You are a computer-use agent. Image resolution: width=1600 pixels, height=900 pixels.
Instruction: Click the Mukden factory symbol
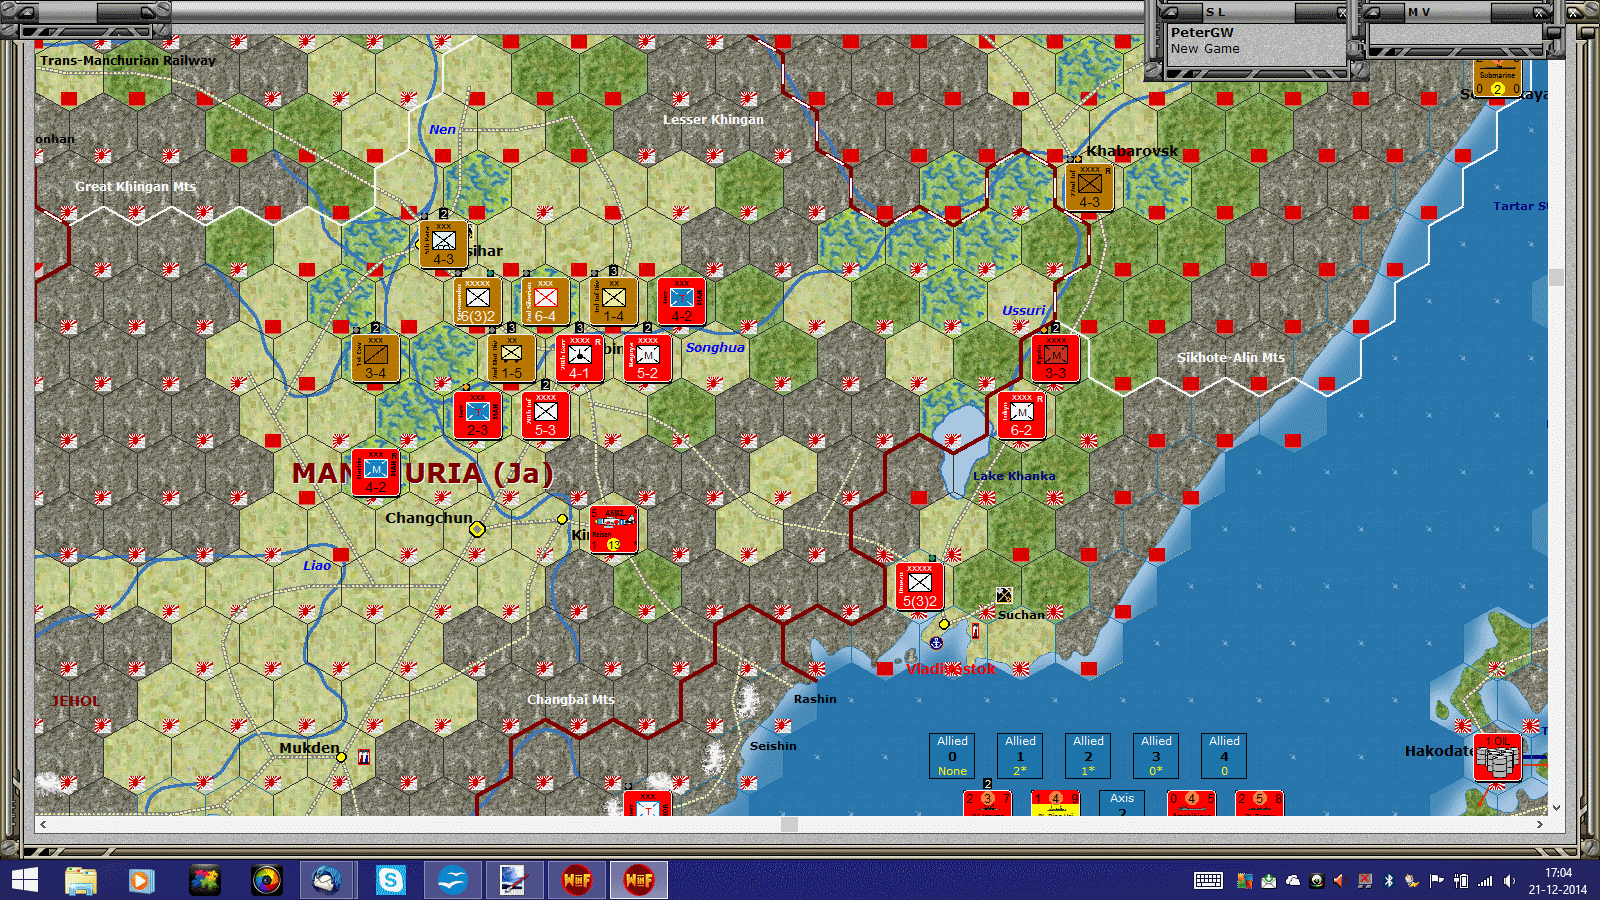point(364,757)
